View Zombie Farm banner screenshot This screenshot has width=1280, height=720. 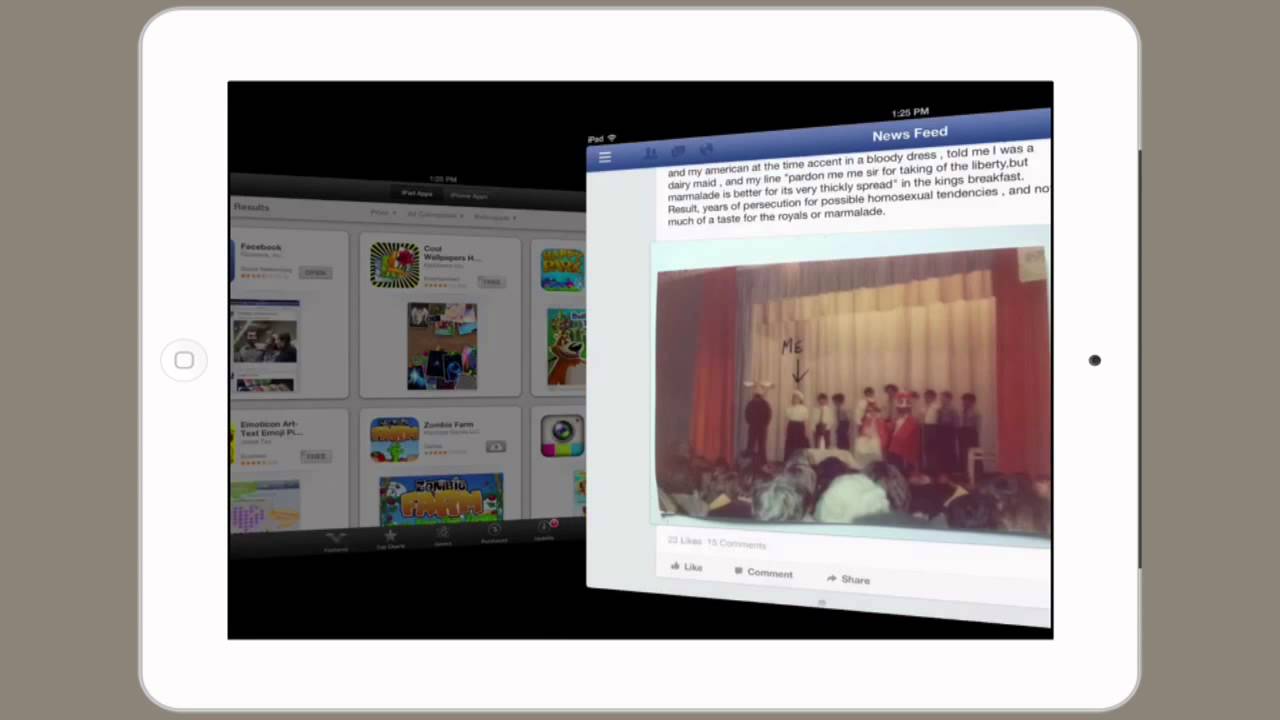tap(441, 500)
